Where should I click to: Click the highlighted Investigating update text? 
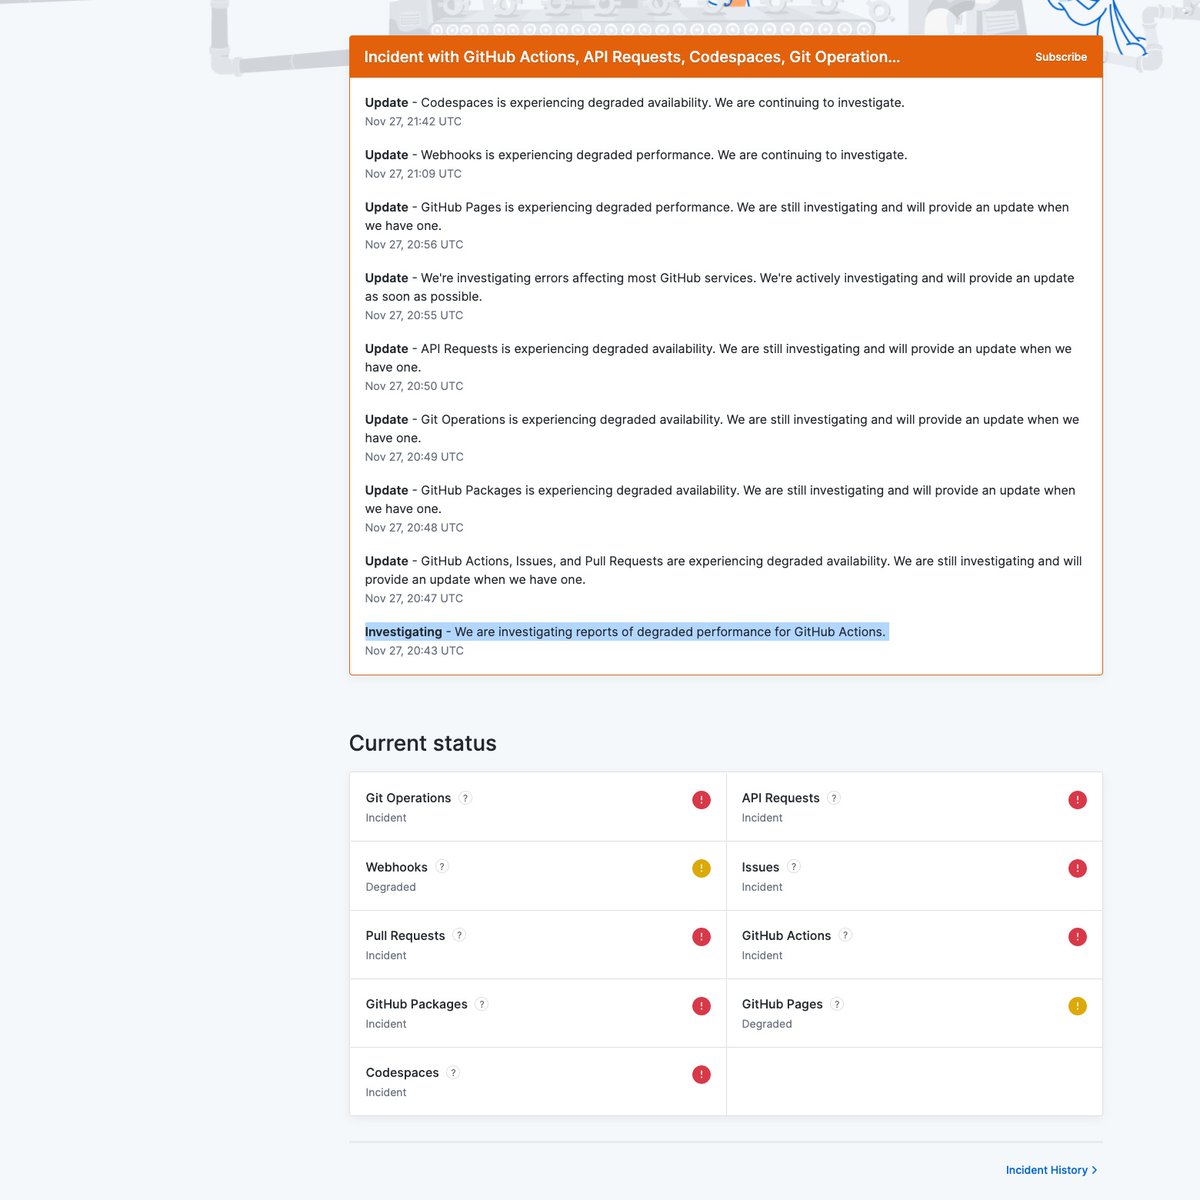coord(625,632)
